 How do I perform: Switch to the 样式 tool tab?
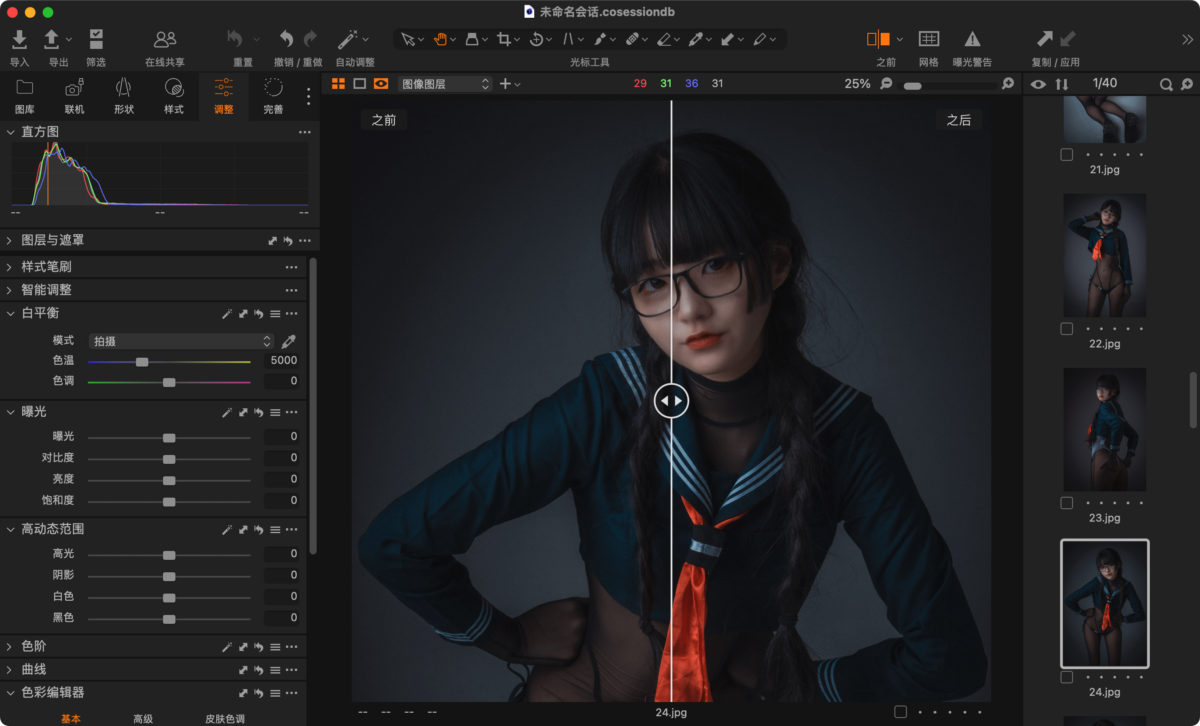point(173,95)
